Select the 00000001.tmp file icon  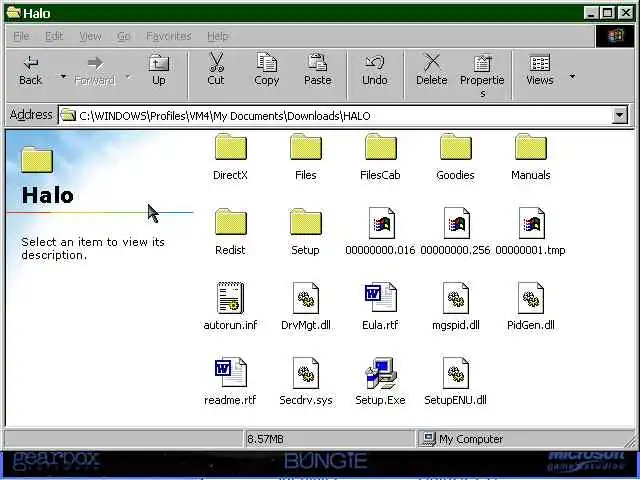(531, 223)
